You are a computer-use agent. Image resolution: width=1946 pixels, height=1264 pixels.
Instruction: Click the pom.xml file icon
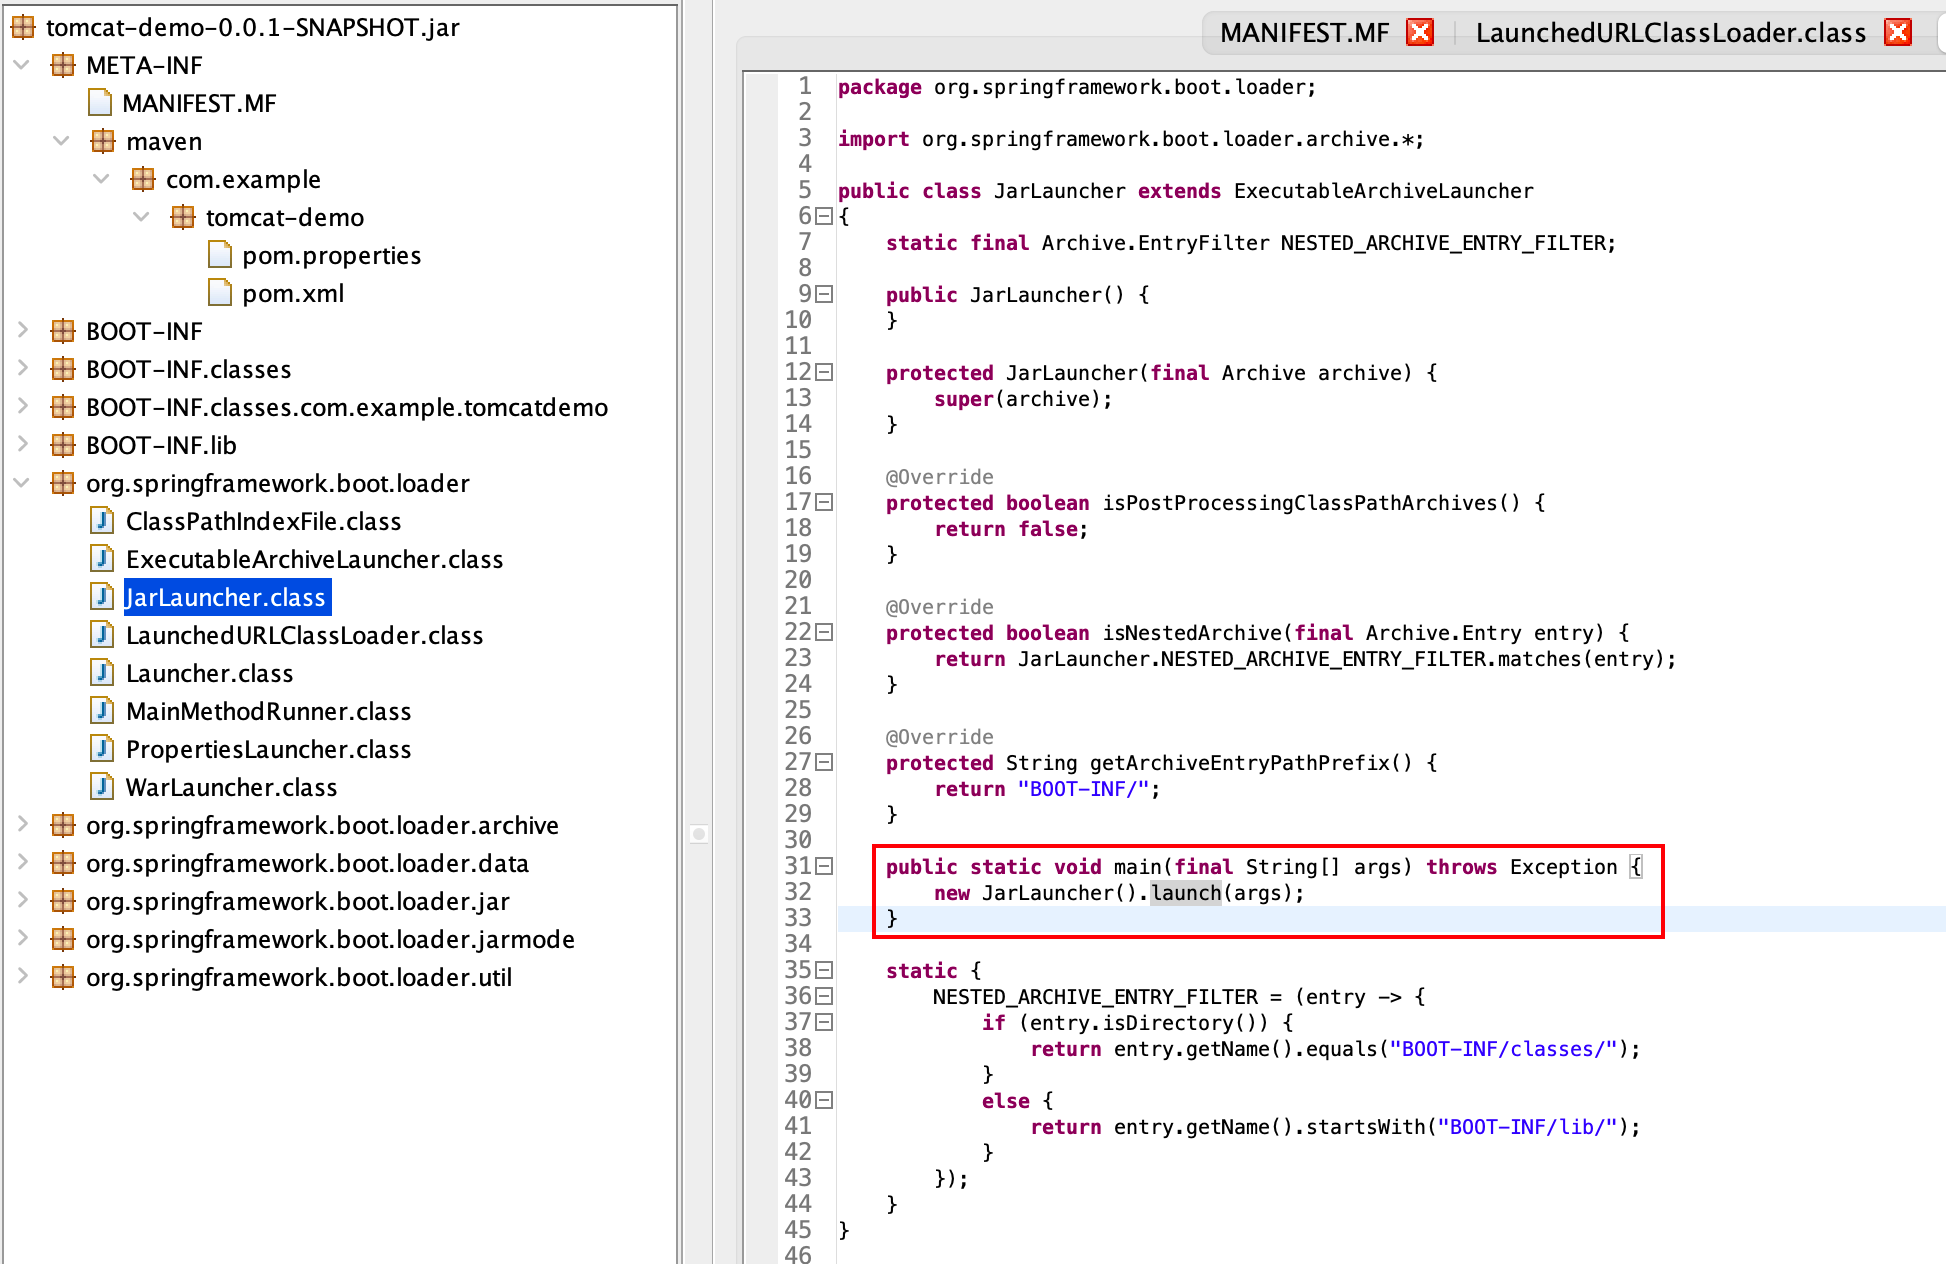click(x=220, y=293)
